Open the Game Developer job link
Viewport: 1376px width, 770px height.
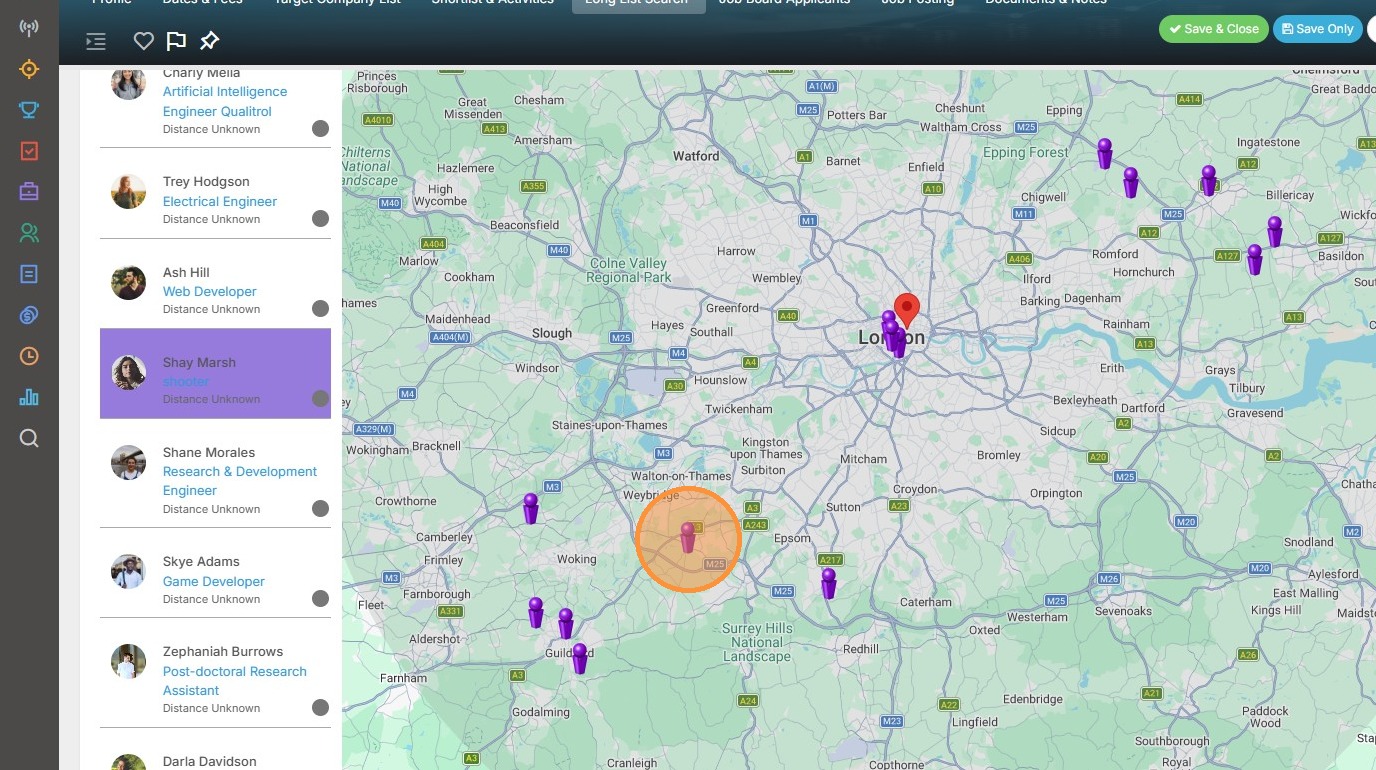214,581
